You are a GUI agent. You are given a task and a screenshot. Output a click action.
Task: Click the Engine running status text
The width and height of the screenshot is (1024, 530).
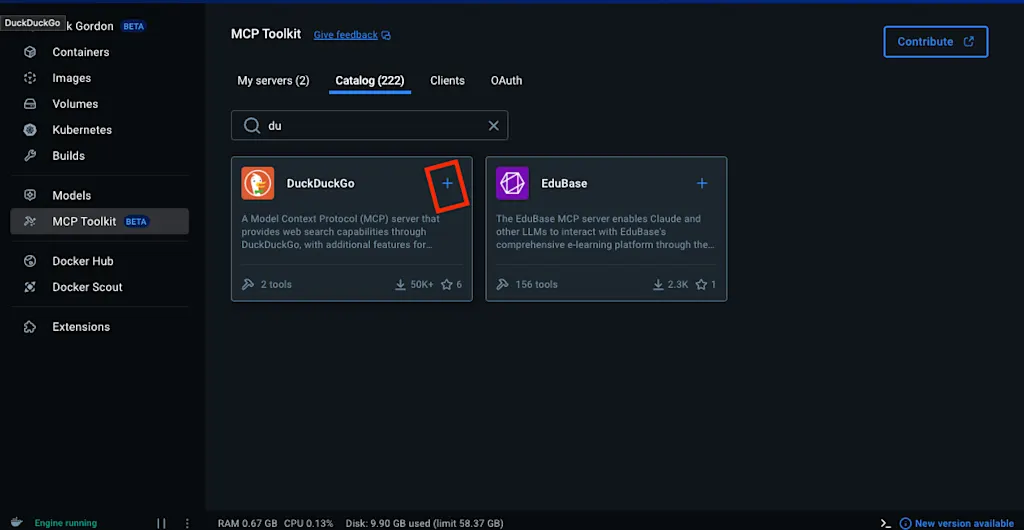[x=65, y=523]
